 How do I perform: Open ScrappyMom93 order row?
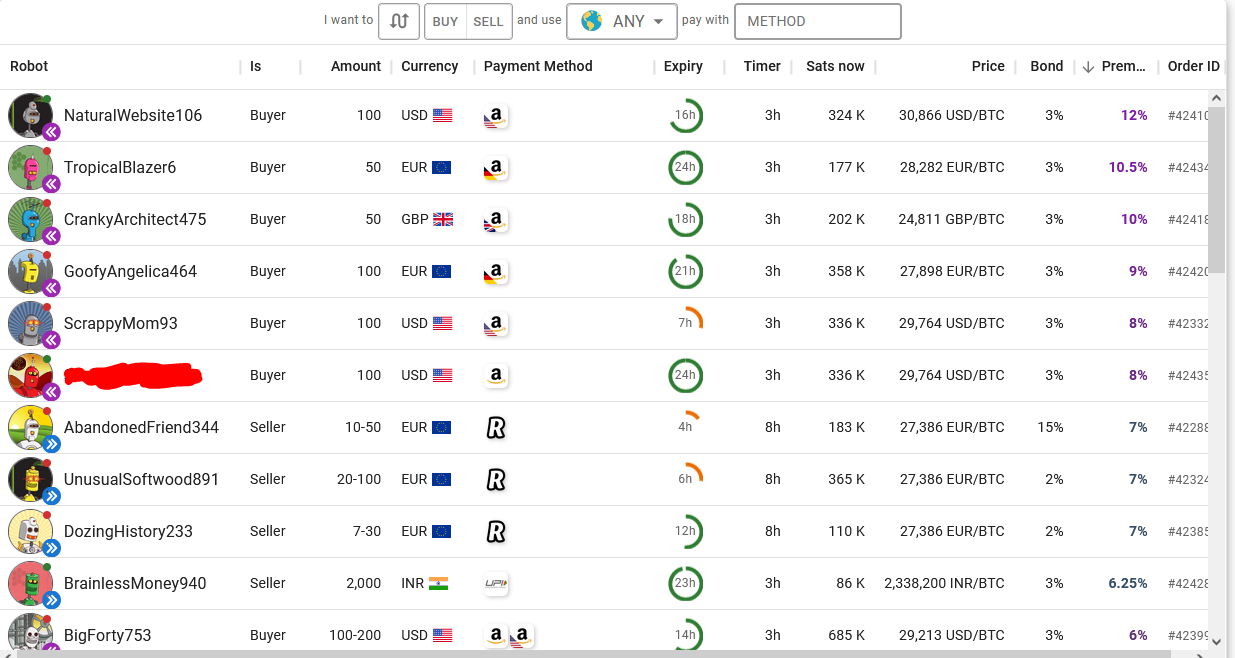click(x=604, y=323)
